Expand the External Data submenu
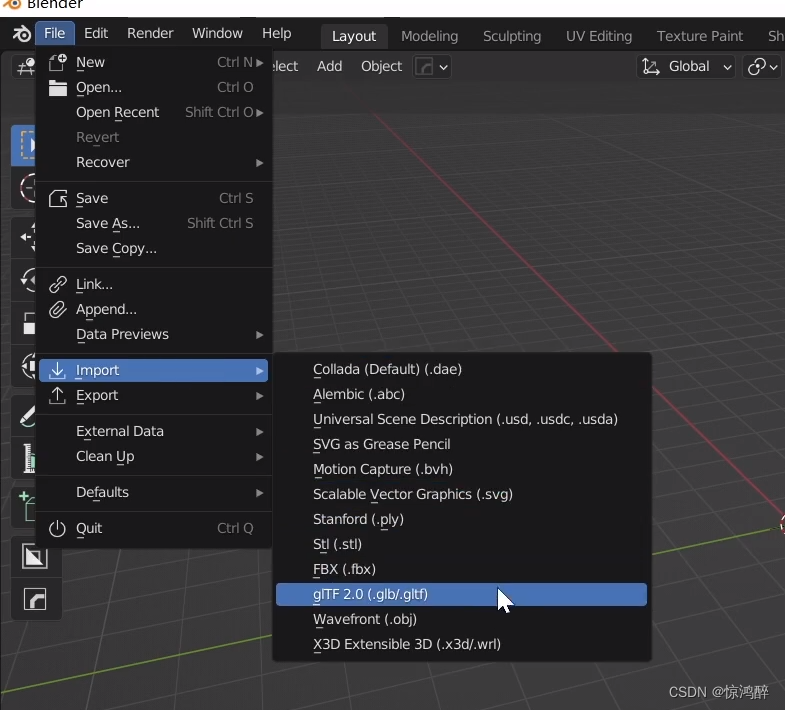Screen dimensions: 785x710 point(154,432)
